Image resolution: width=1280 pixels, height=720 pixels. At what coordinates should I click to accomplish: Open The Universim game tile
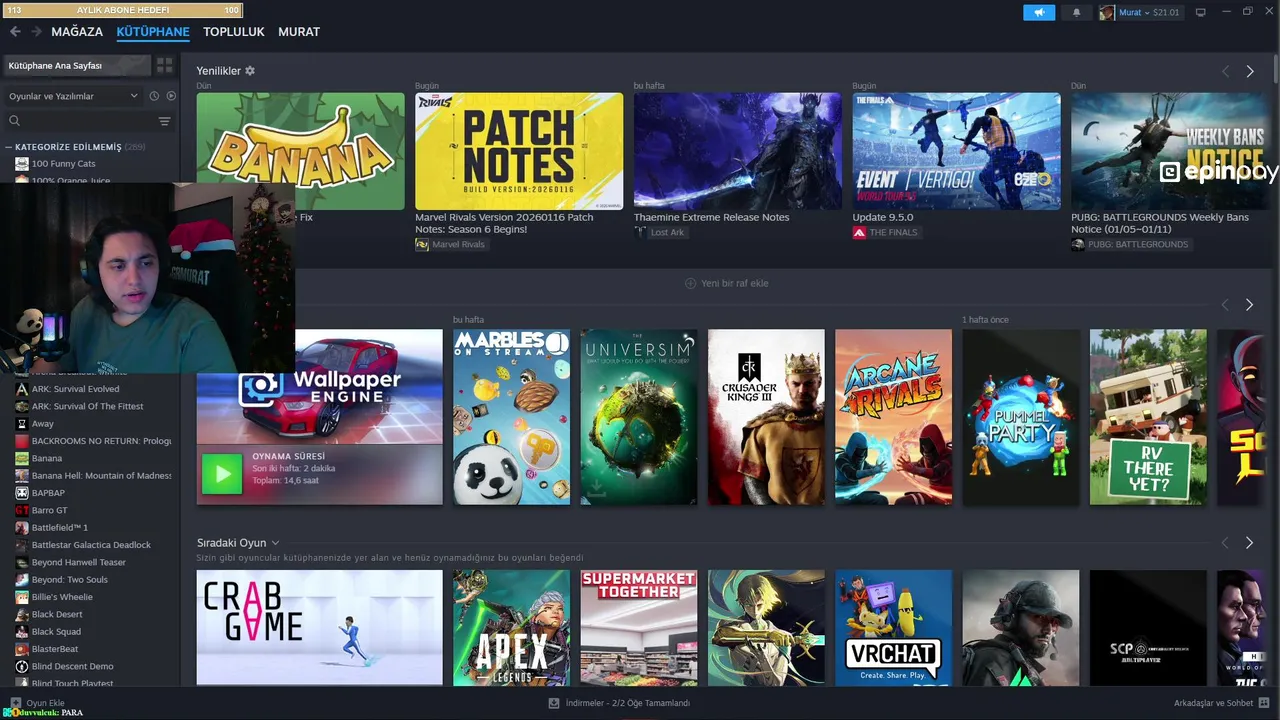[x=639, y=417]
